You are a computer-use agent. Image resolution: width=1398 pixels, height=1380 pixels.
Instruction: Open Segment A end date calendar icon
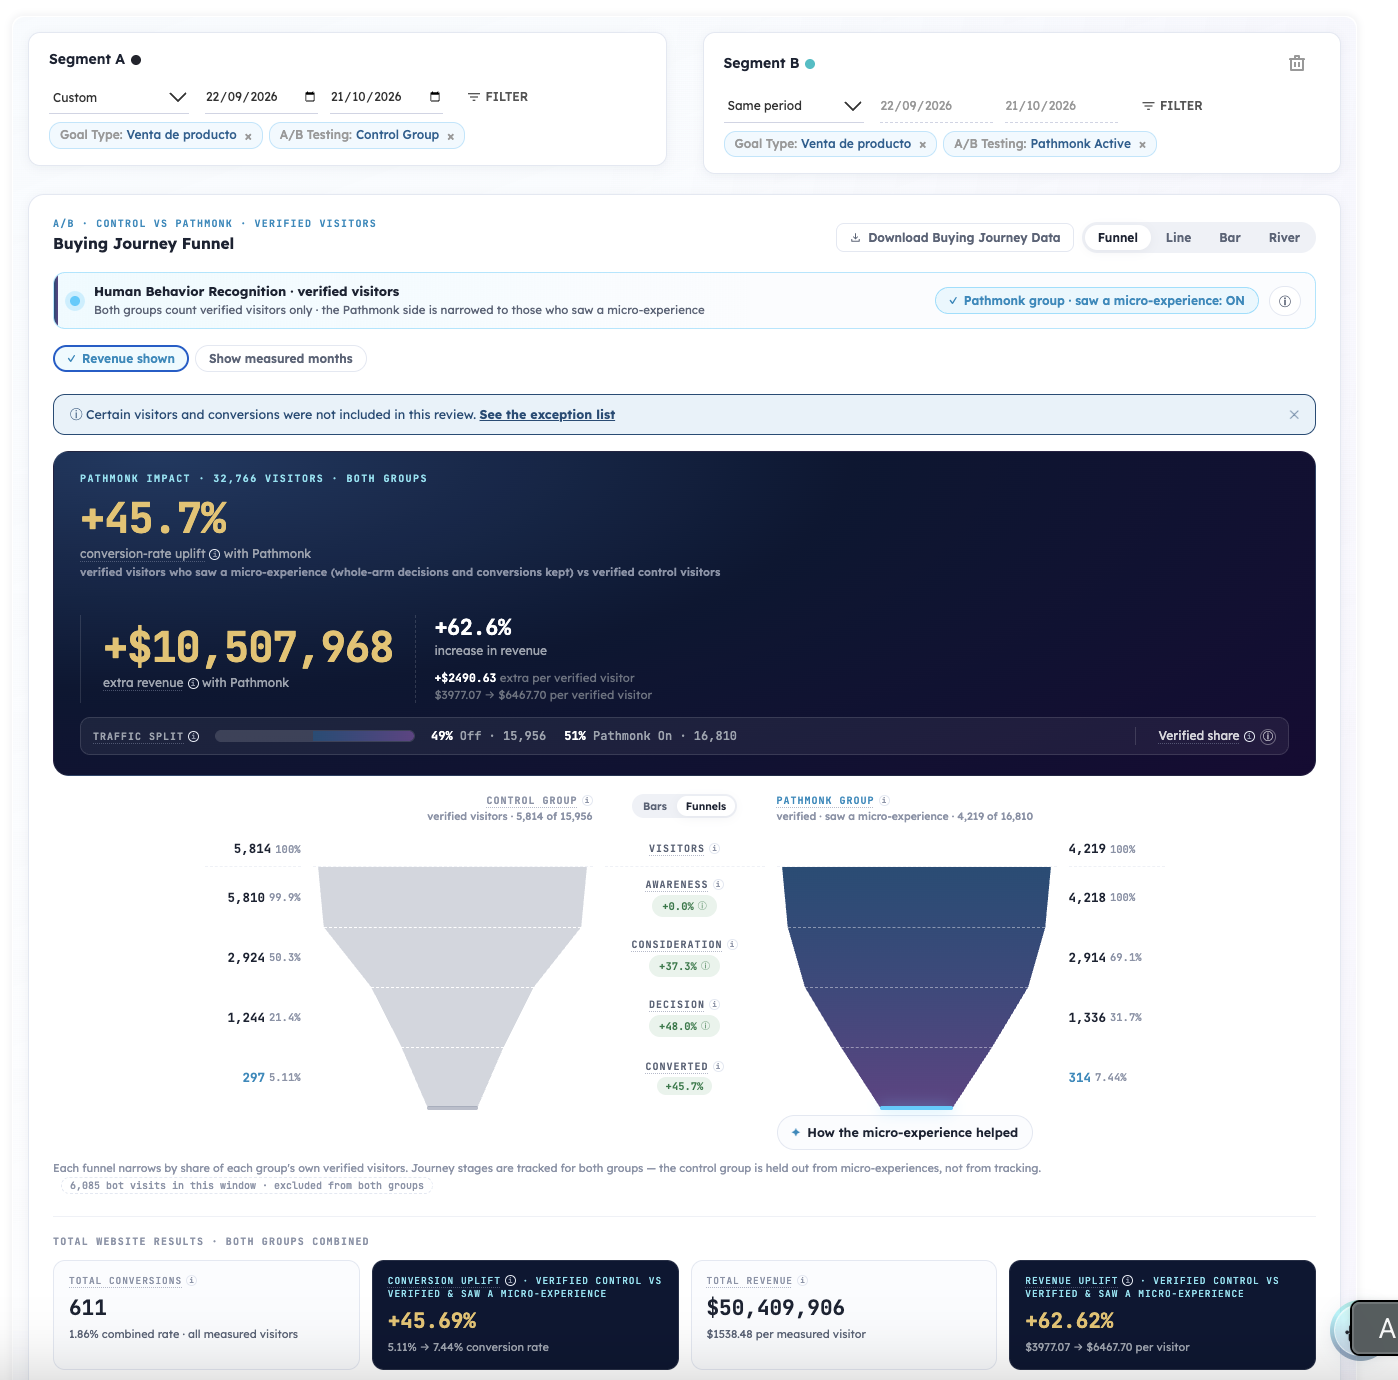[x=435, y=97]
